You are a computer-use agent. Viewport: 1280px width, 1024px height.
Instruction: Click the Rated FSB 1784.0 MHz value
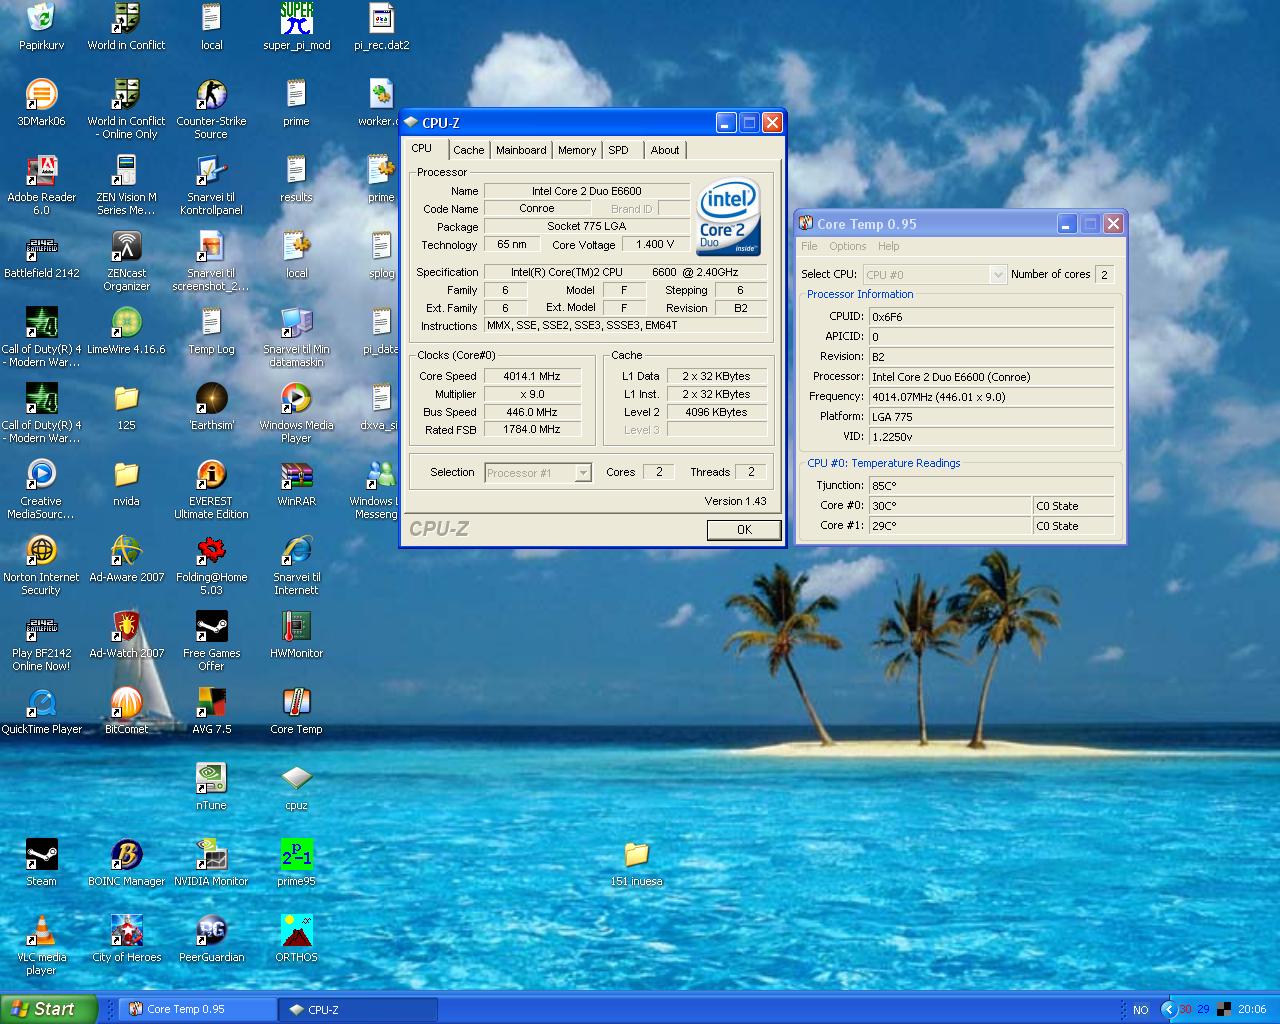(x=533, y=429)
